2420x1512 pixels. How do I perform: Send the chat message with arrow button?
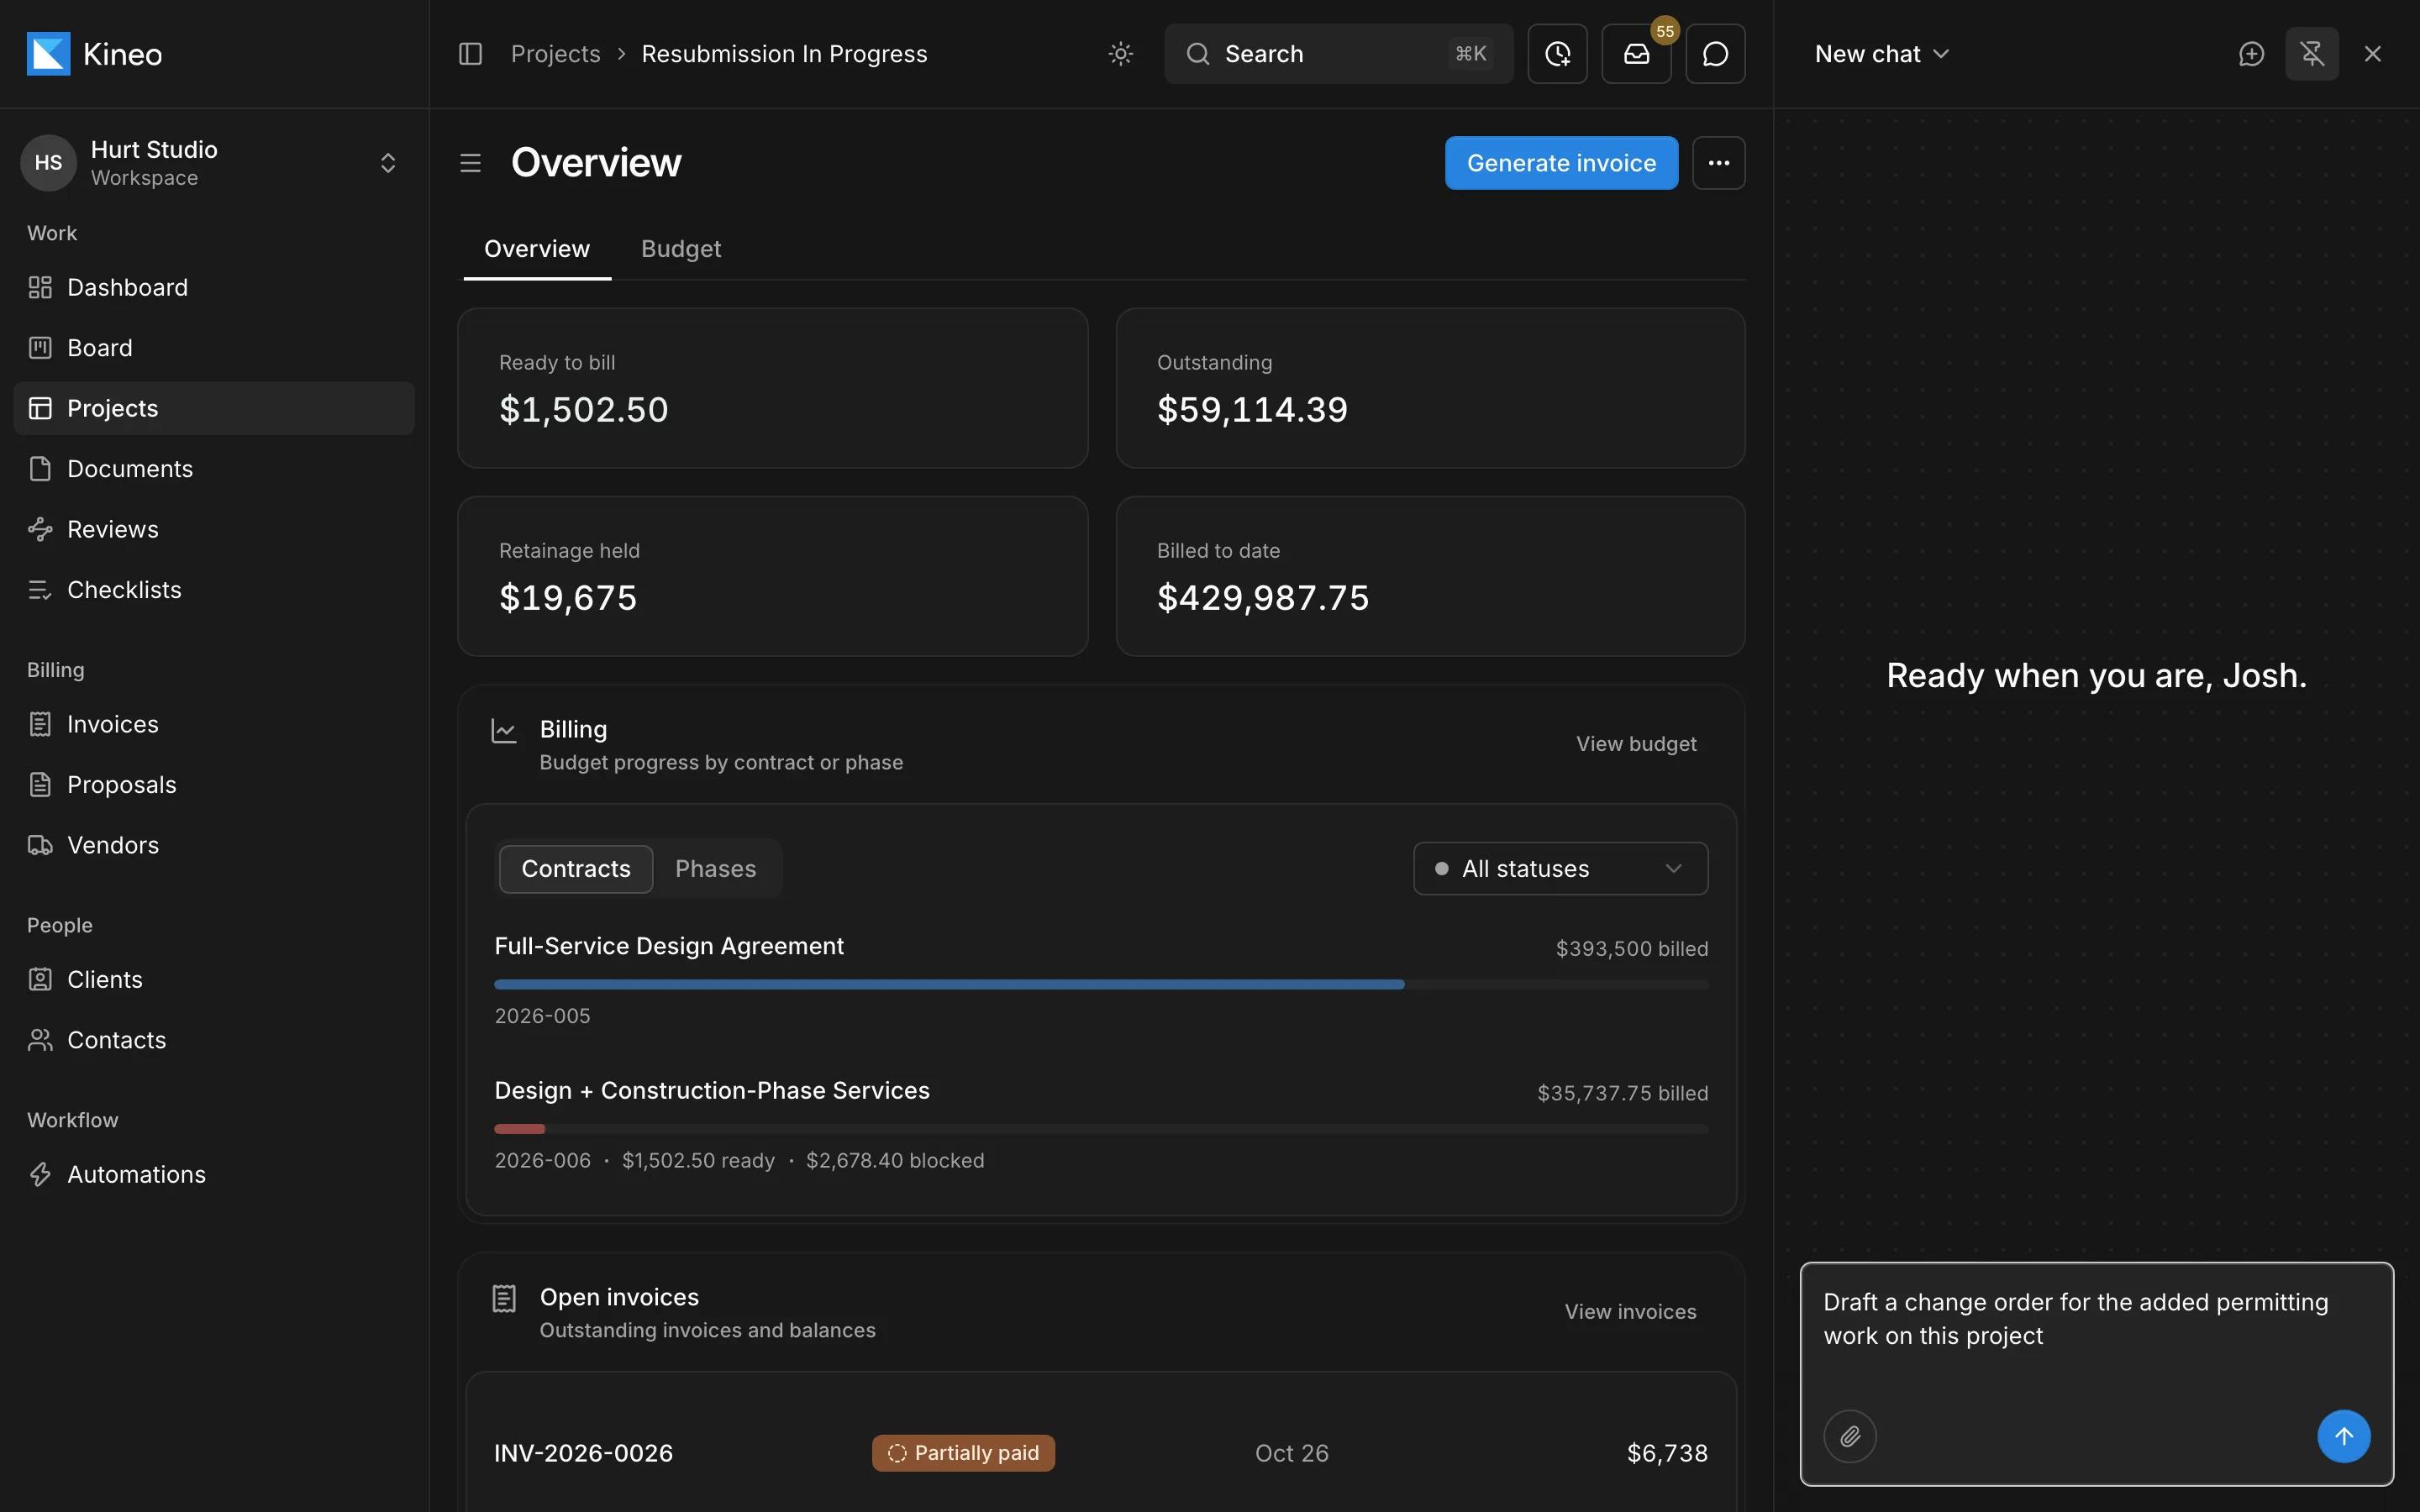[2343, 1436]
